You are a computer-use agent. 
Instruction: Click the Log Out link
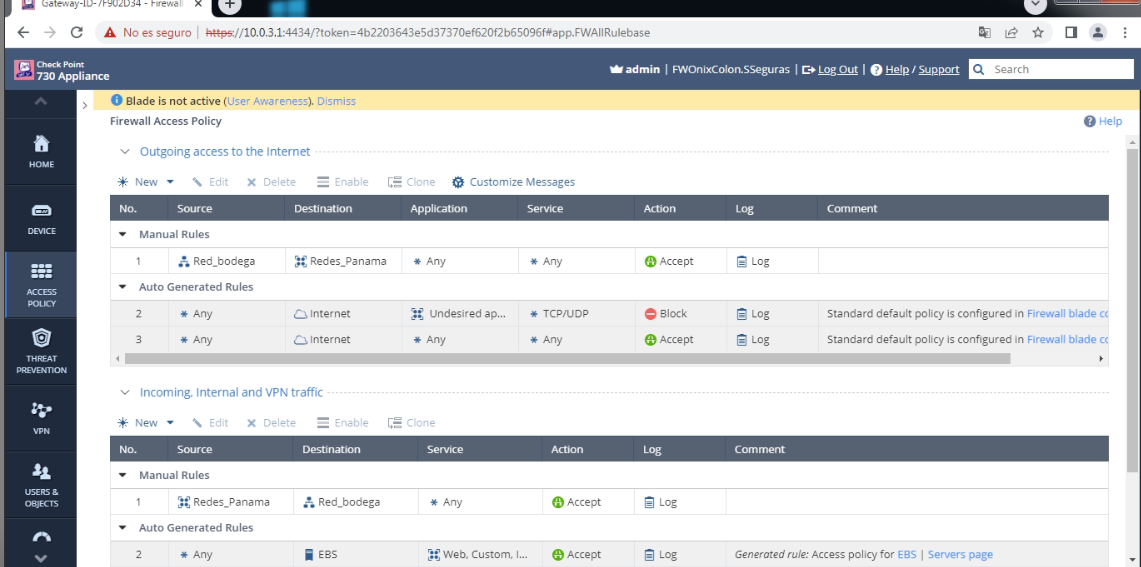[x=837, y=69]
